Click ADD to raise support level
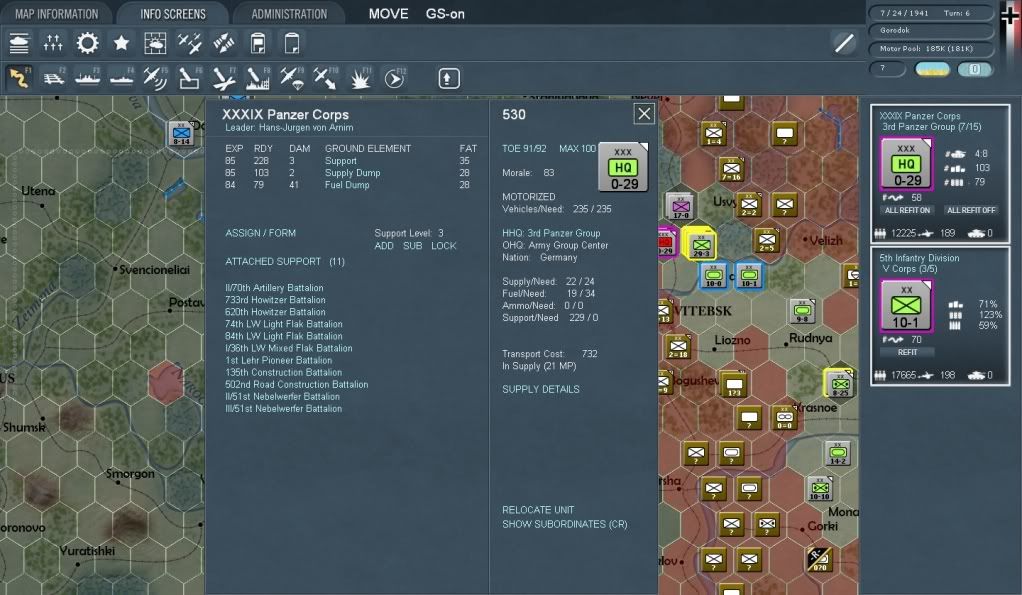The height and width of the screenshot is (595, 1022). [x=384, y=246]
